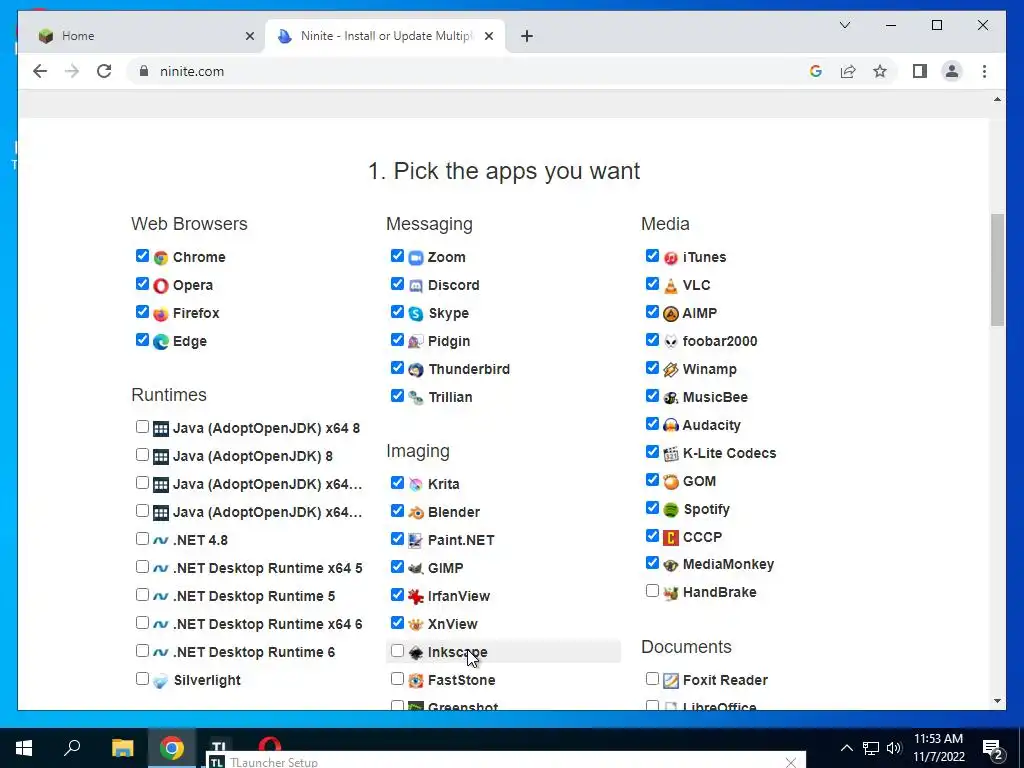
Task: Open the Chrome profile avatar
Action: pos(952,71)
